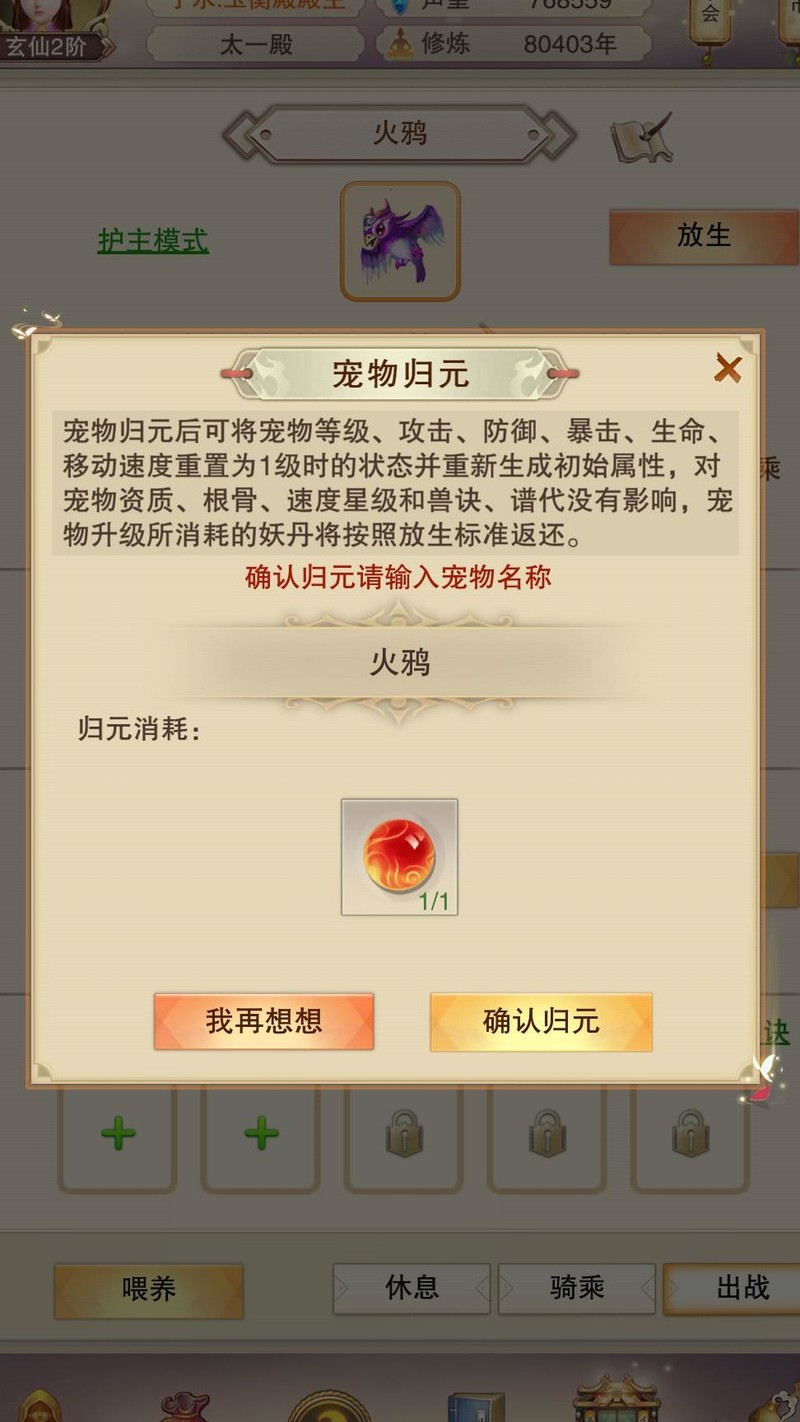
Task: Click the middle locked padlock slot
Action: [547, 1134]
